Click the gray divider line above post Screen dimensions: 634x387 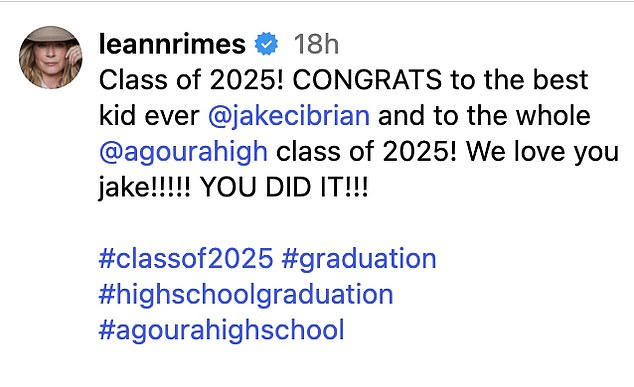pos(317,1)
